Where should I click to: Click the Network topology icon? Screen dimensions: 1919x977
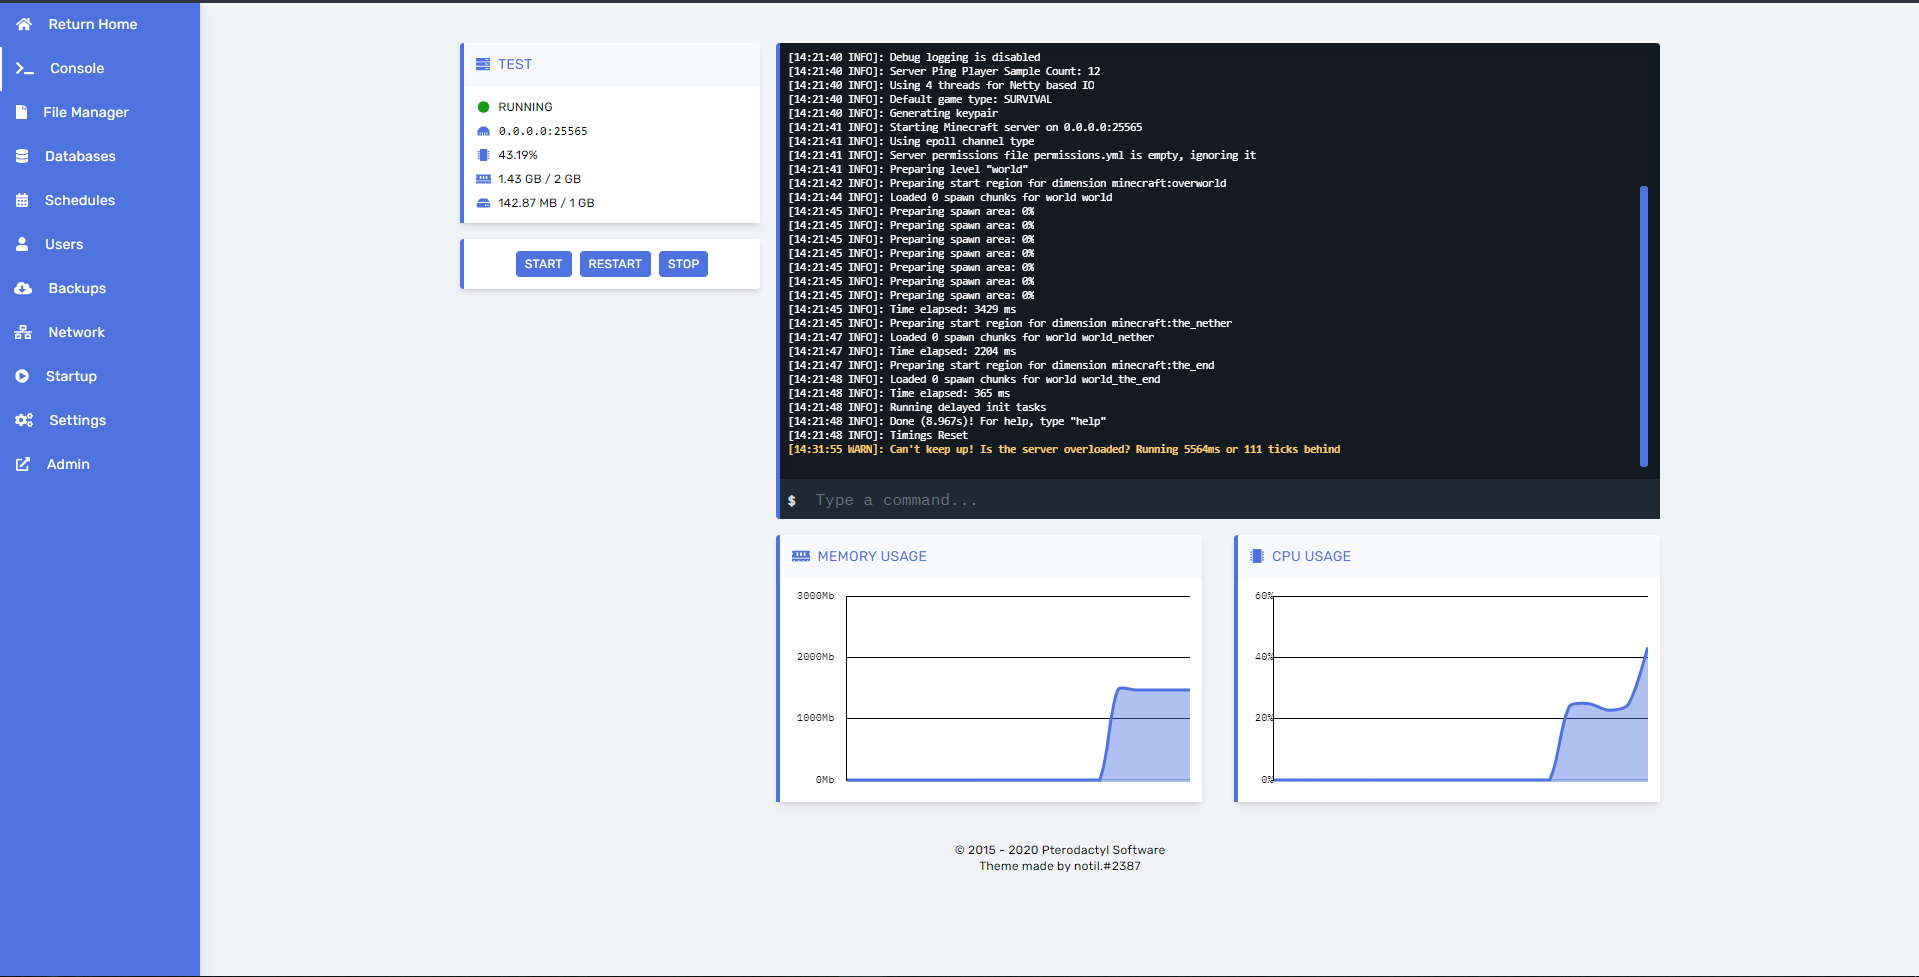[x=23, y=332]
